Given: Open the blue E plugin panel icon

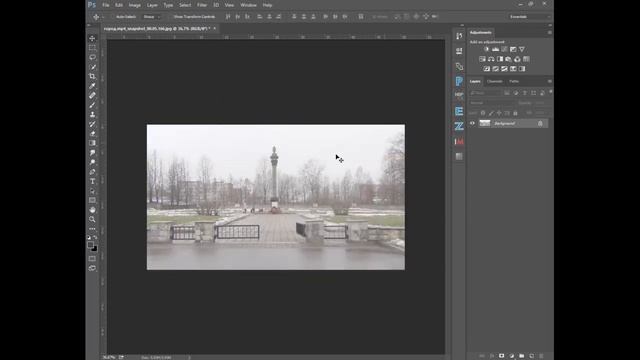Looking at the screenshot, I should pyautogui.click(x=459, y=111).
